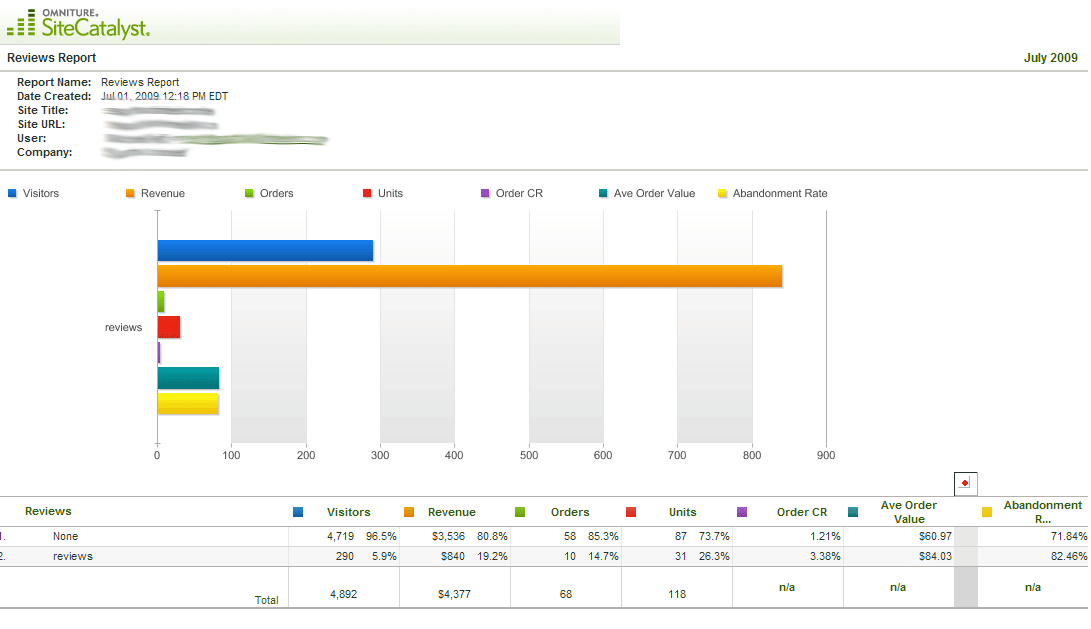Viewport: 1091px width, 629px height.
Task: Sort the table by the Reviews column header
Action: (x=48, y=511)
